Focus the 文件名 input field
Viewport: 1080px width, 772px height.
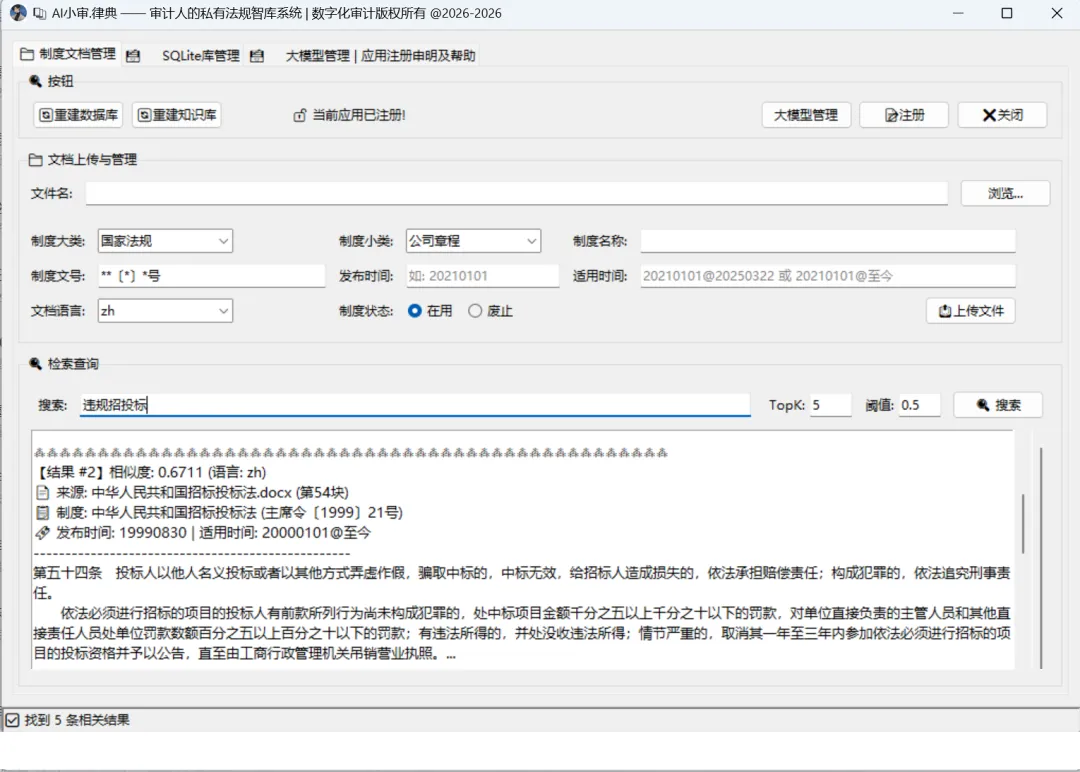pos(517,194)
